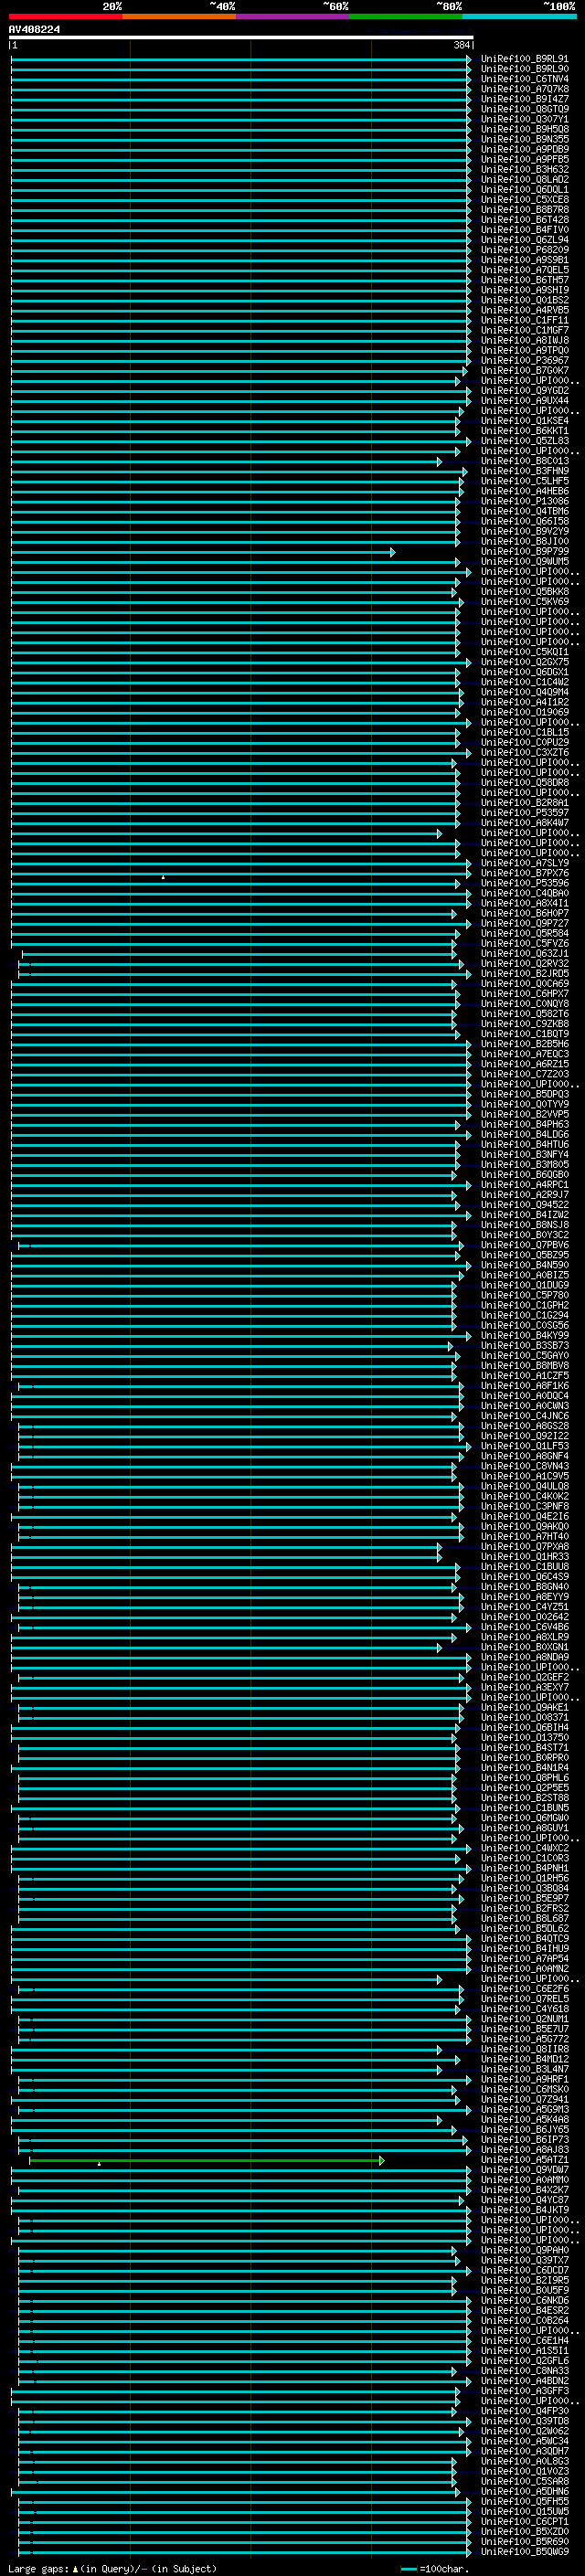
Task: Select hit label UniRef100_P13086
Action: coord(525,502)
